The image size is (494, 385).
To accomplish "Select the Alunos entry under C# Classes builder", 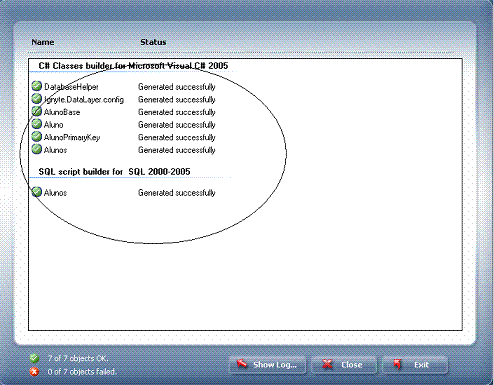I will [55, 150].
